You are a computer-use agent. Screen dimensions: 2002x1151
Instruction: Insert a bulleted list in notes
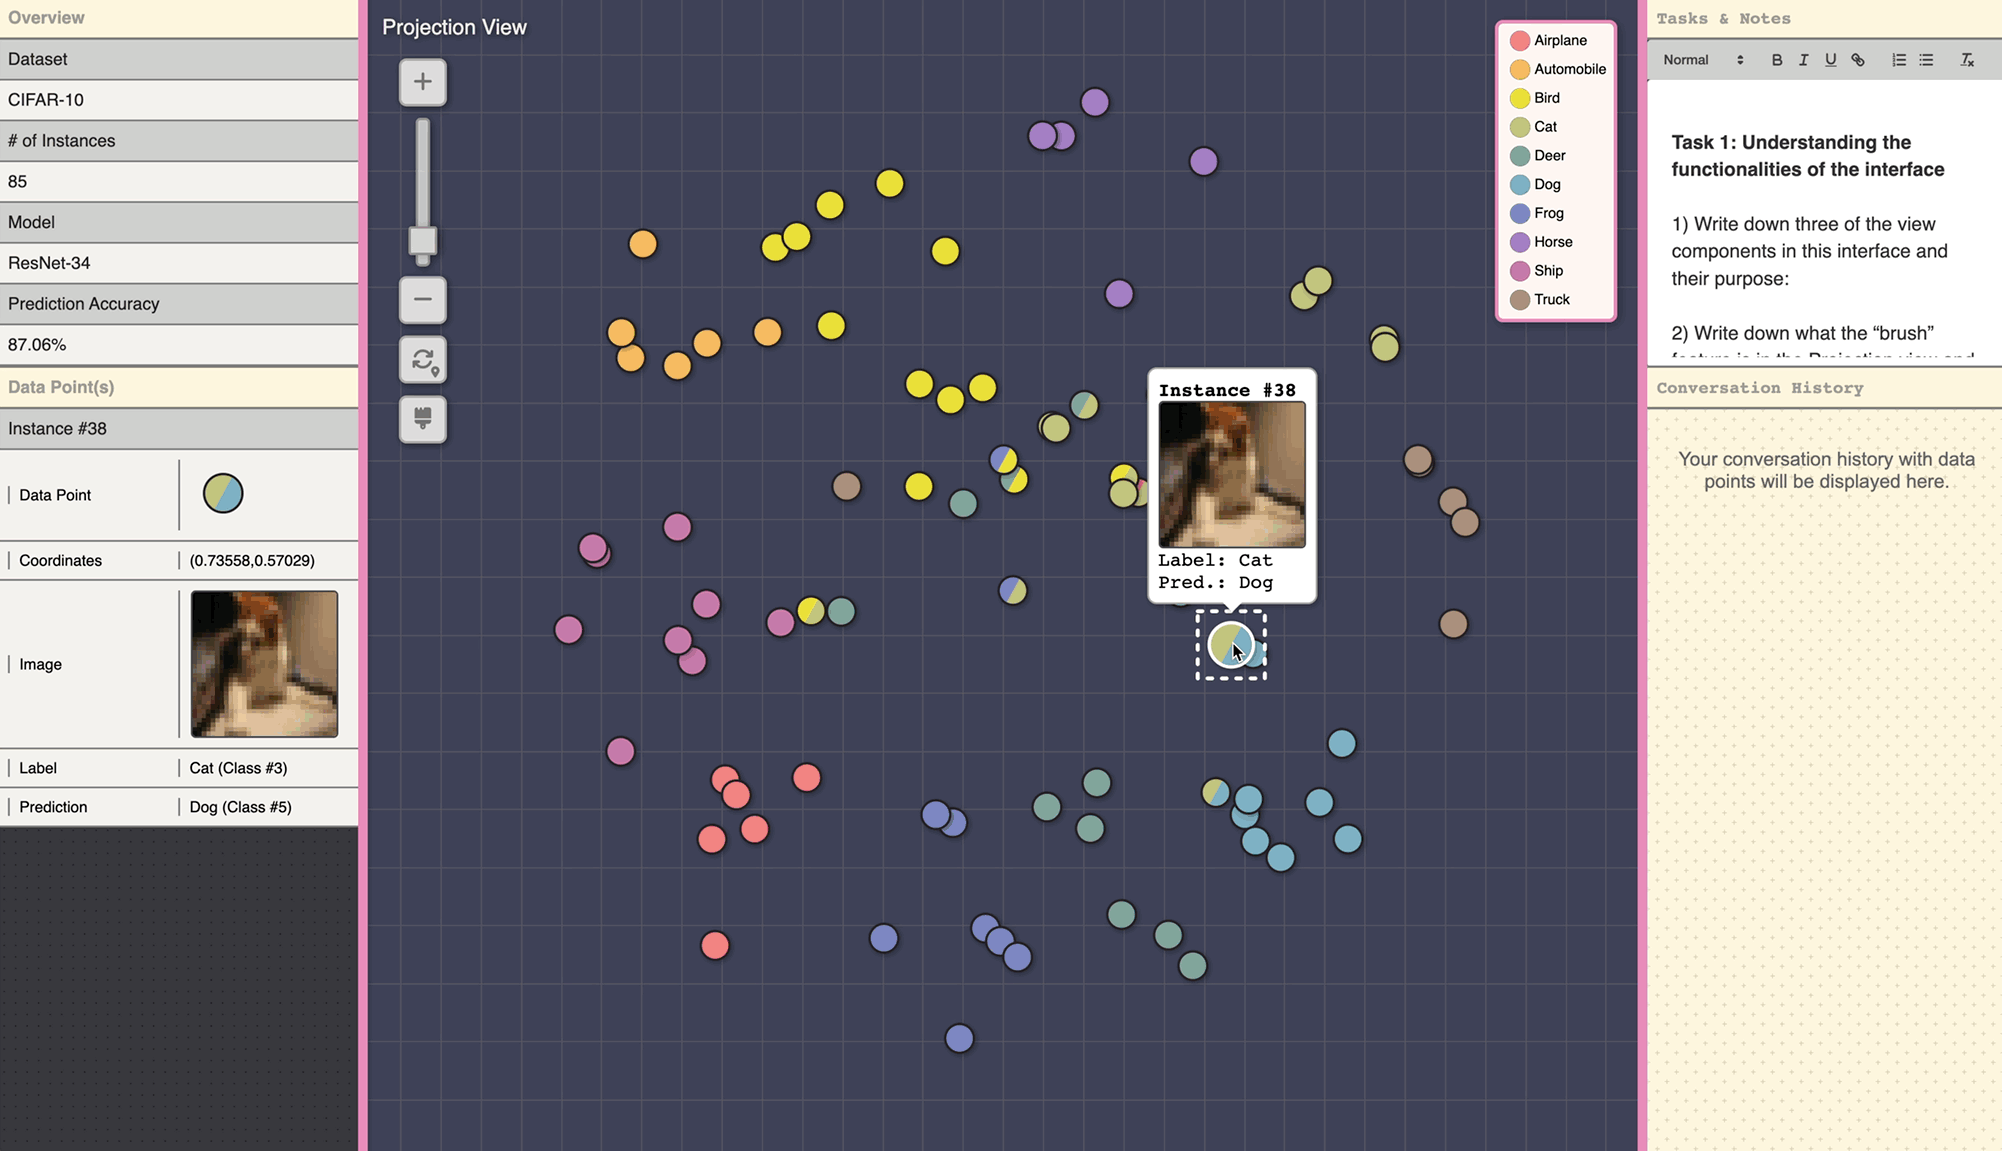point(1926,60)
